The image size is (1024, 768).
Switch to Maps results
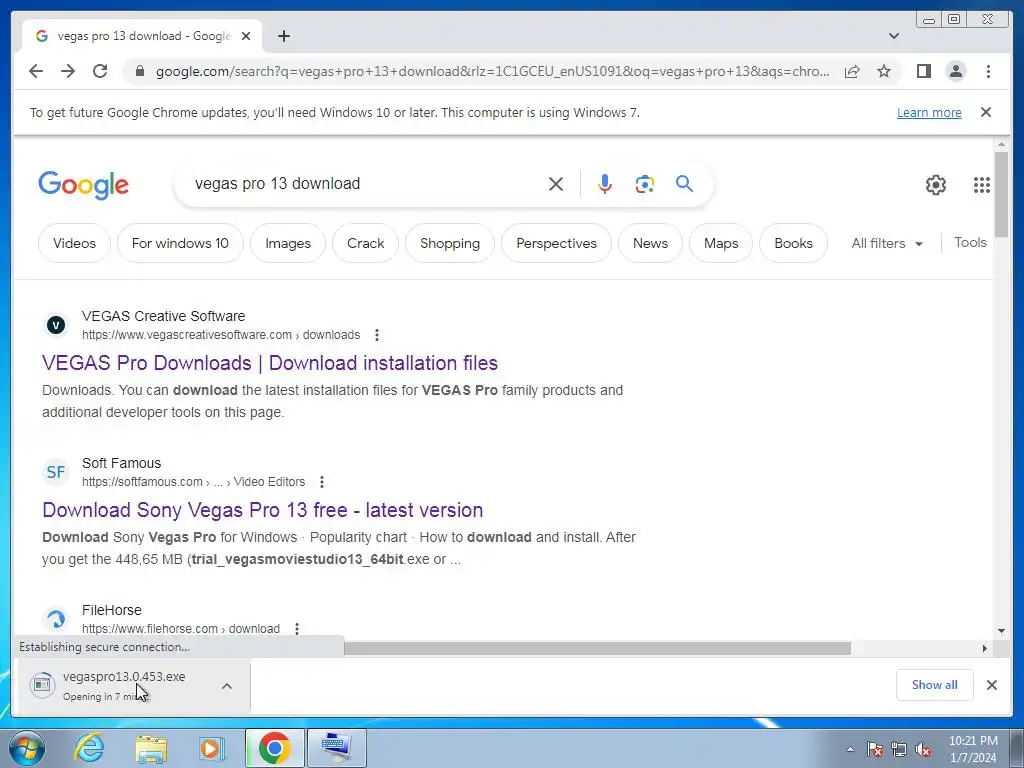[x=721, y=243]
